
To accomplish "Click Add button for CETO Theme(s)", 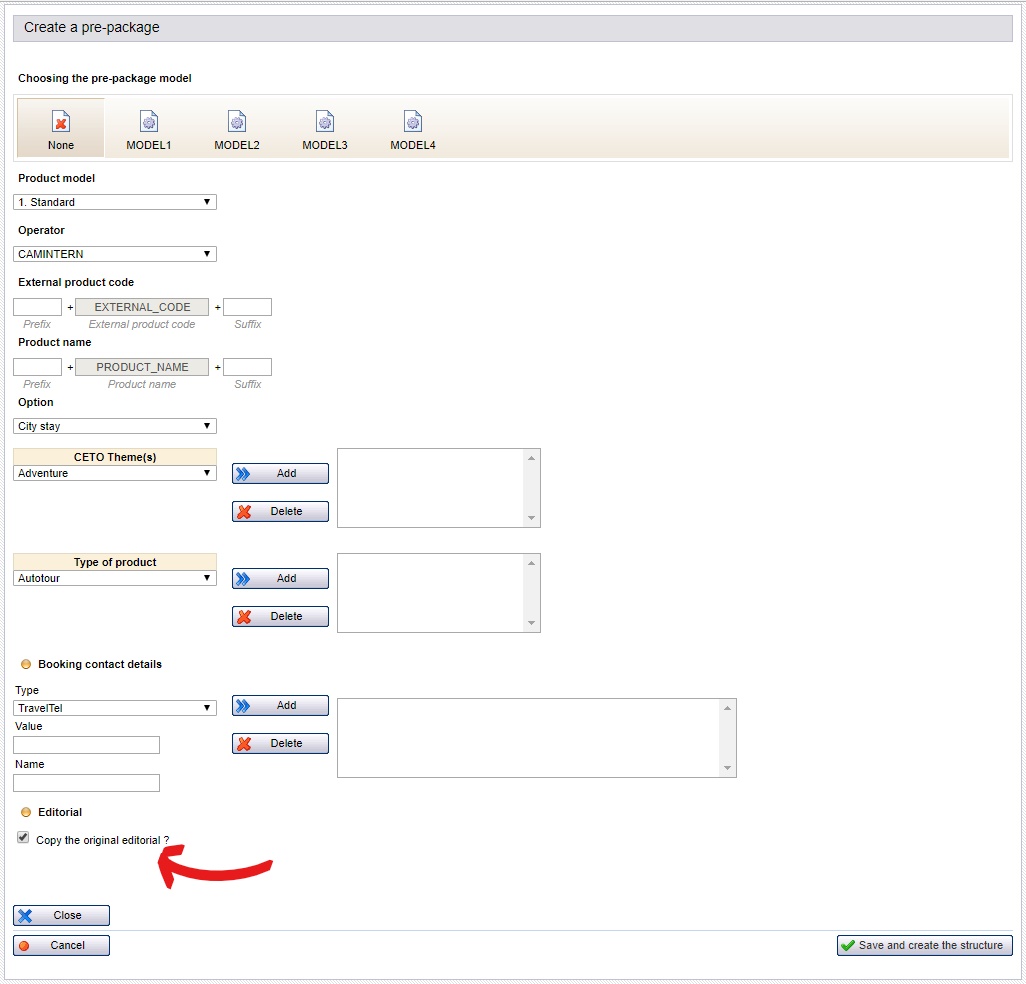I will pyautogui.click(x=280, y=474).
